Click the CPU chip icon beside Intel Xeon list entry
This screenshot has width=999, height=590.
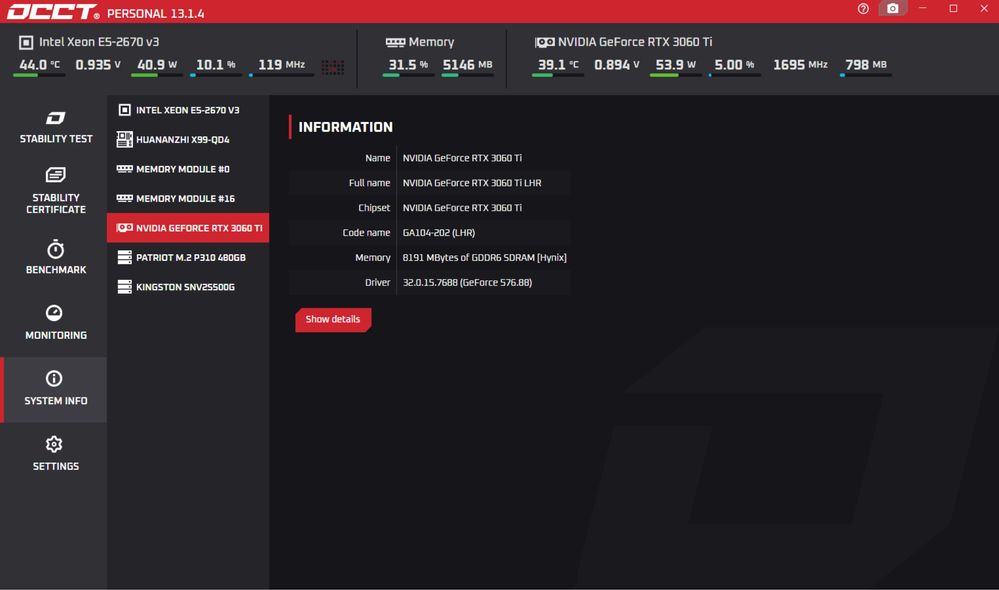pos(125,110)
